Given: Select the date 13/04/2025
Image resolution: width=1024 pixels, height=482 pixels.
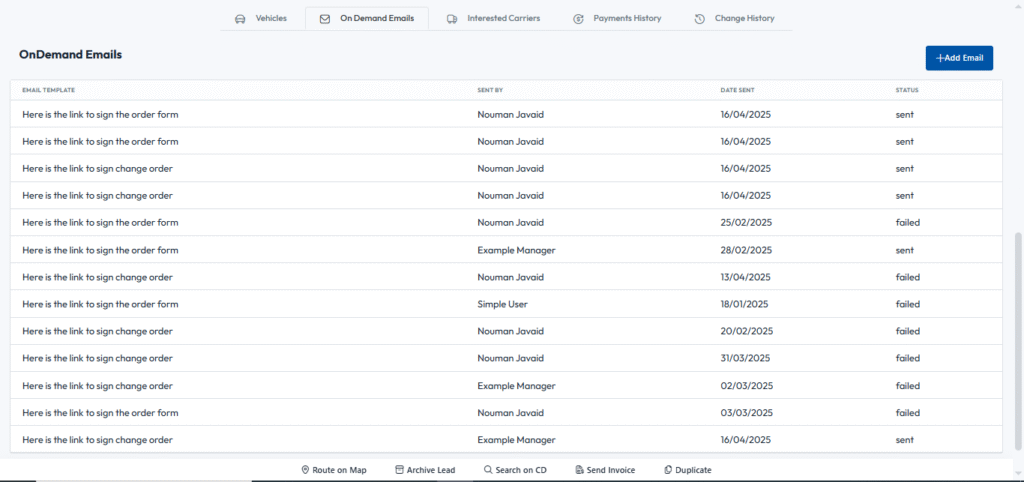Looking at the screenshot, I should 746,277.
